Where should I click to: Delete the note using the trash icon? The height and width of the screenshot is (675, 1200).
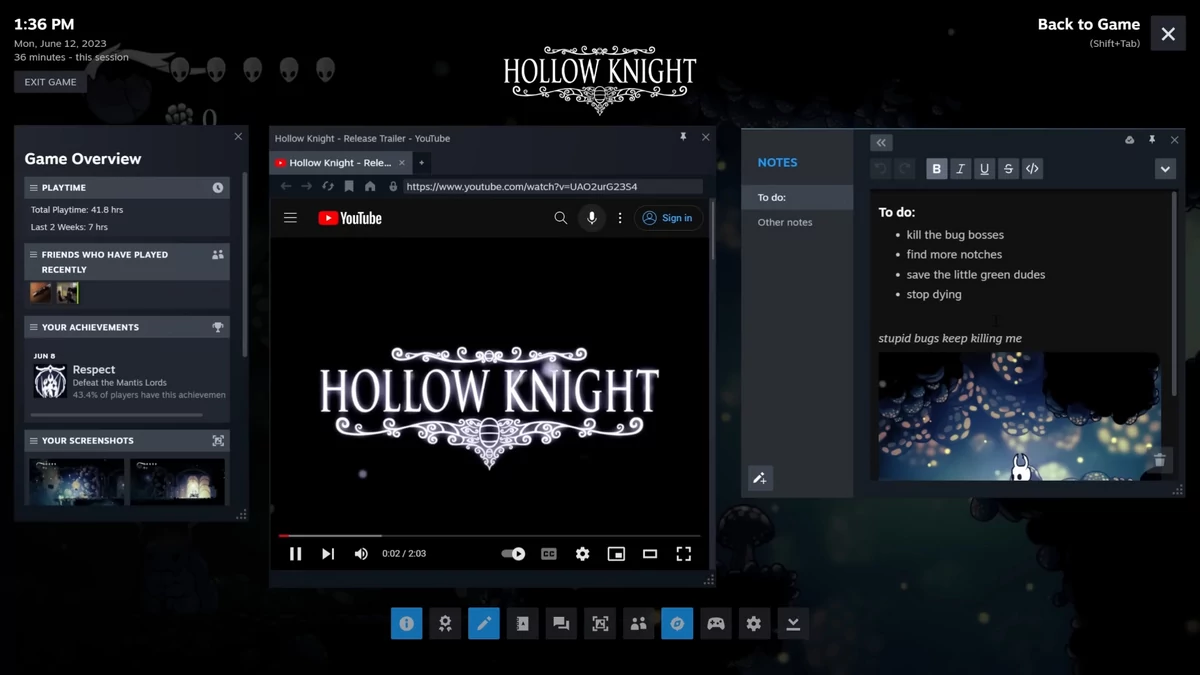click(1160, 460)
